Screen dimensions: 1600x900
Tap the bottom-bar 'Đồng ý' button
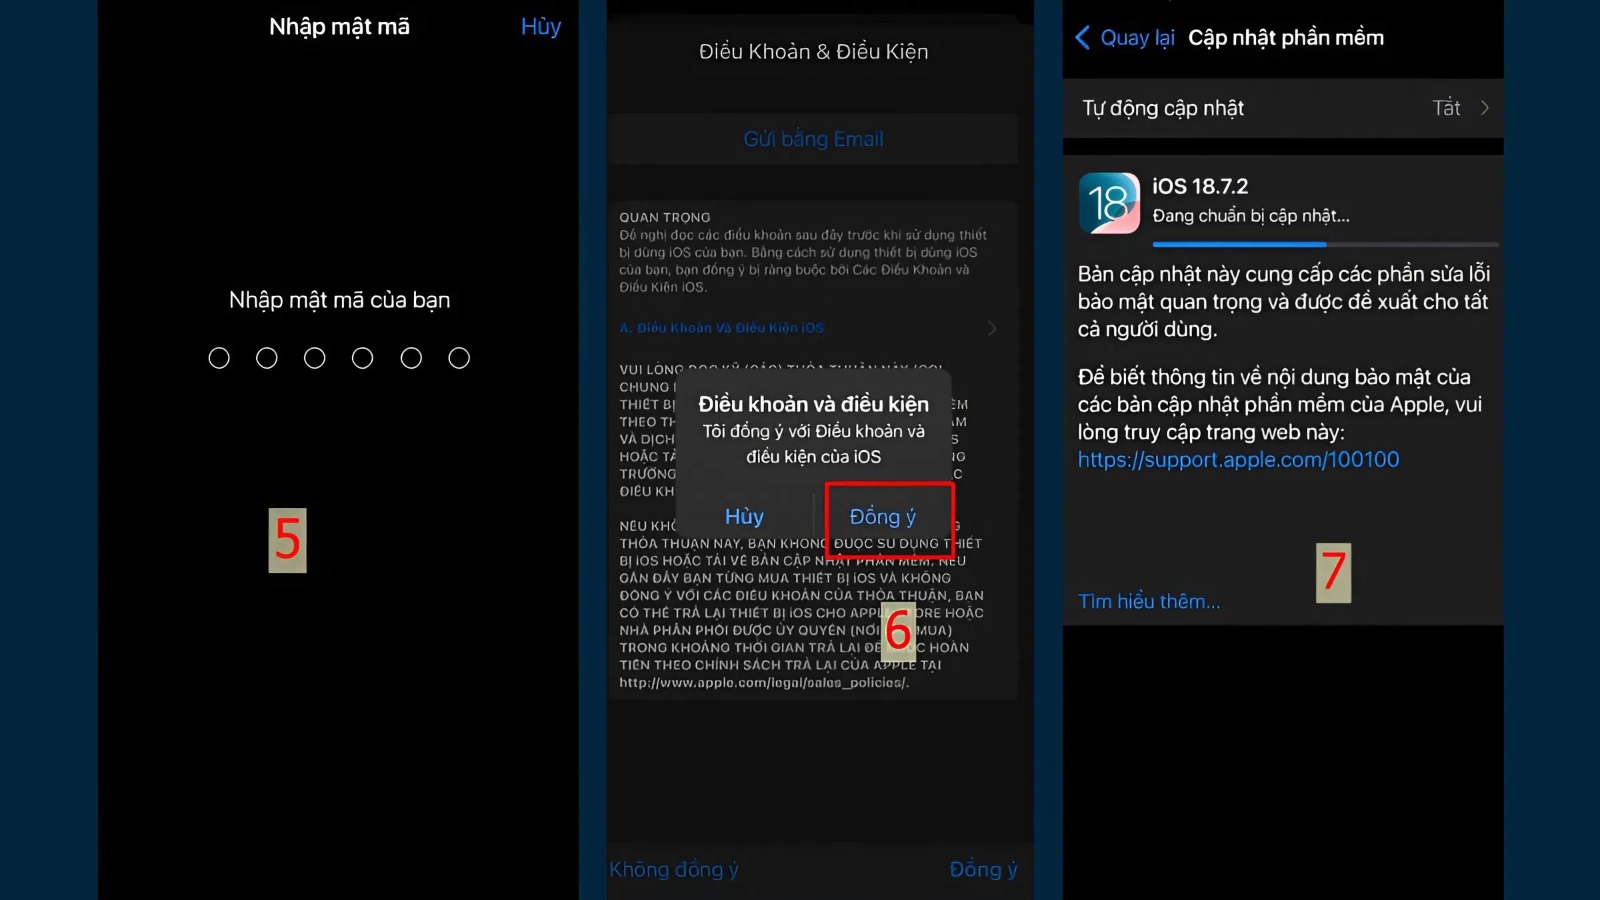click(983, 869)
